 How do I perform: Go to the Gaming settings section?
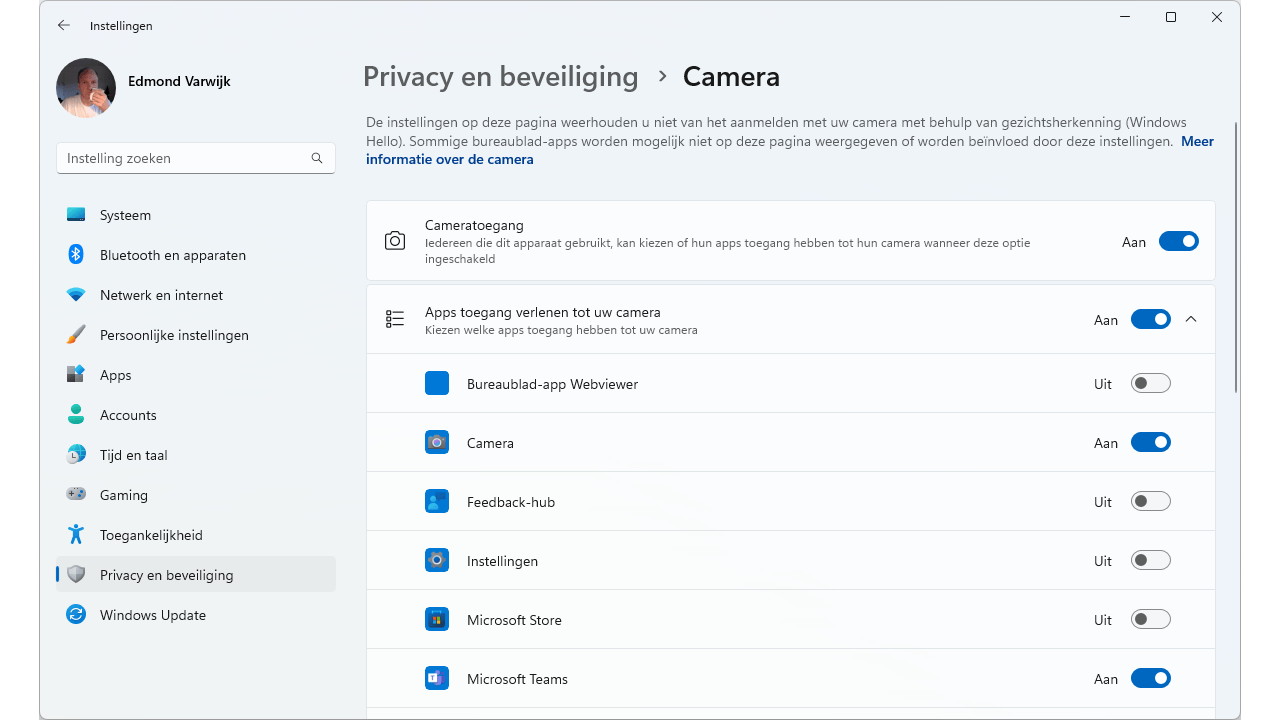[x=124, y=495]
